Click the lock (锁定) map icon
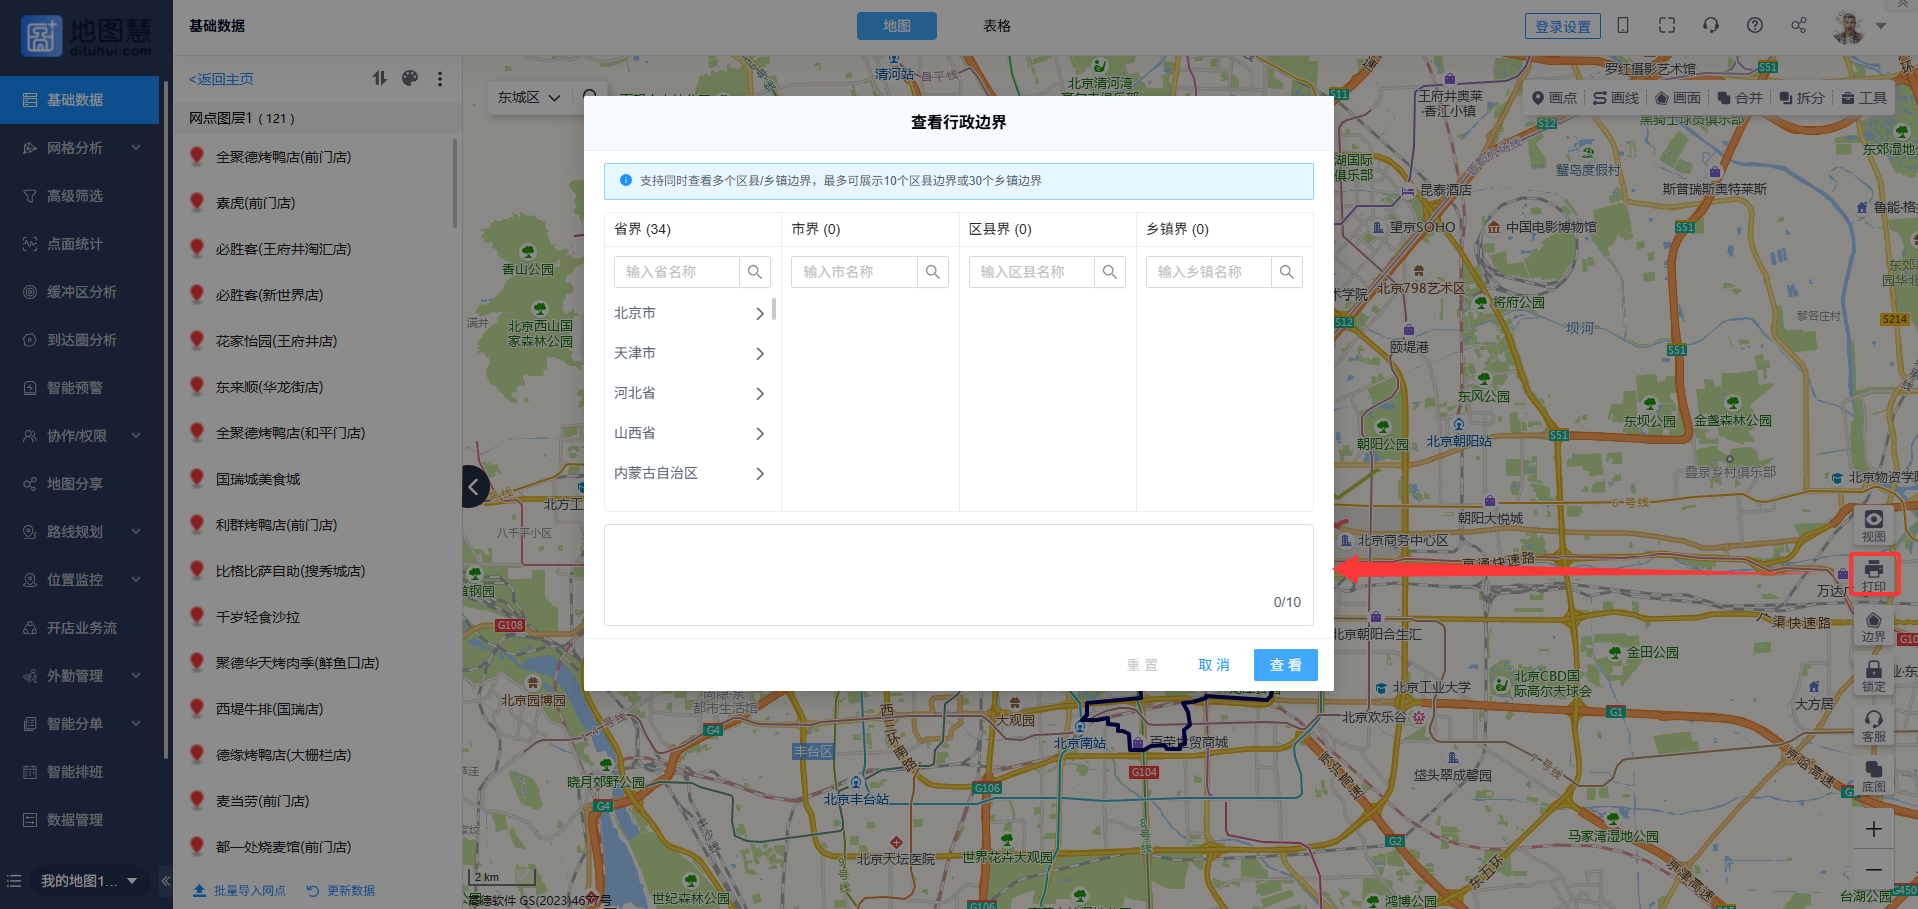 pyautogui.click(x=1873, y=675)
